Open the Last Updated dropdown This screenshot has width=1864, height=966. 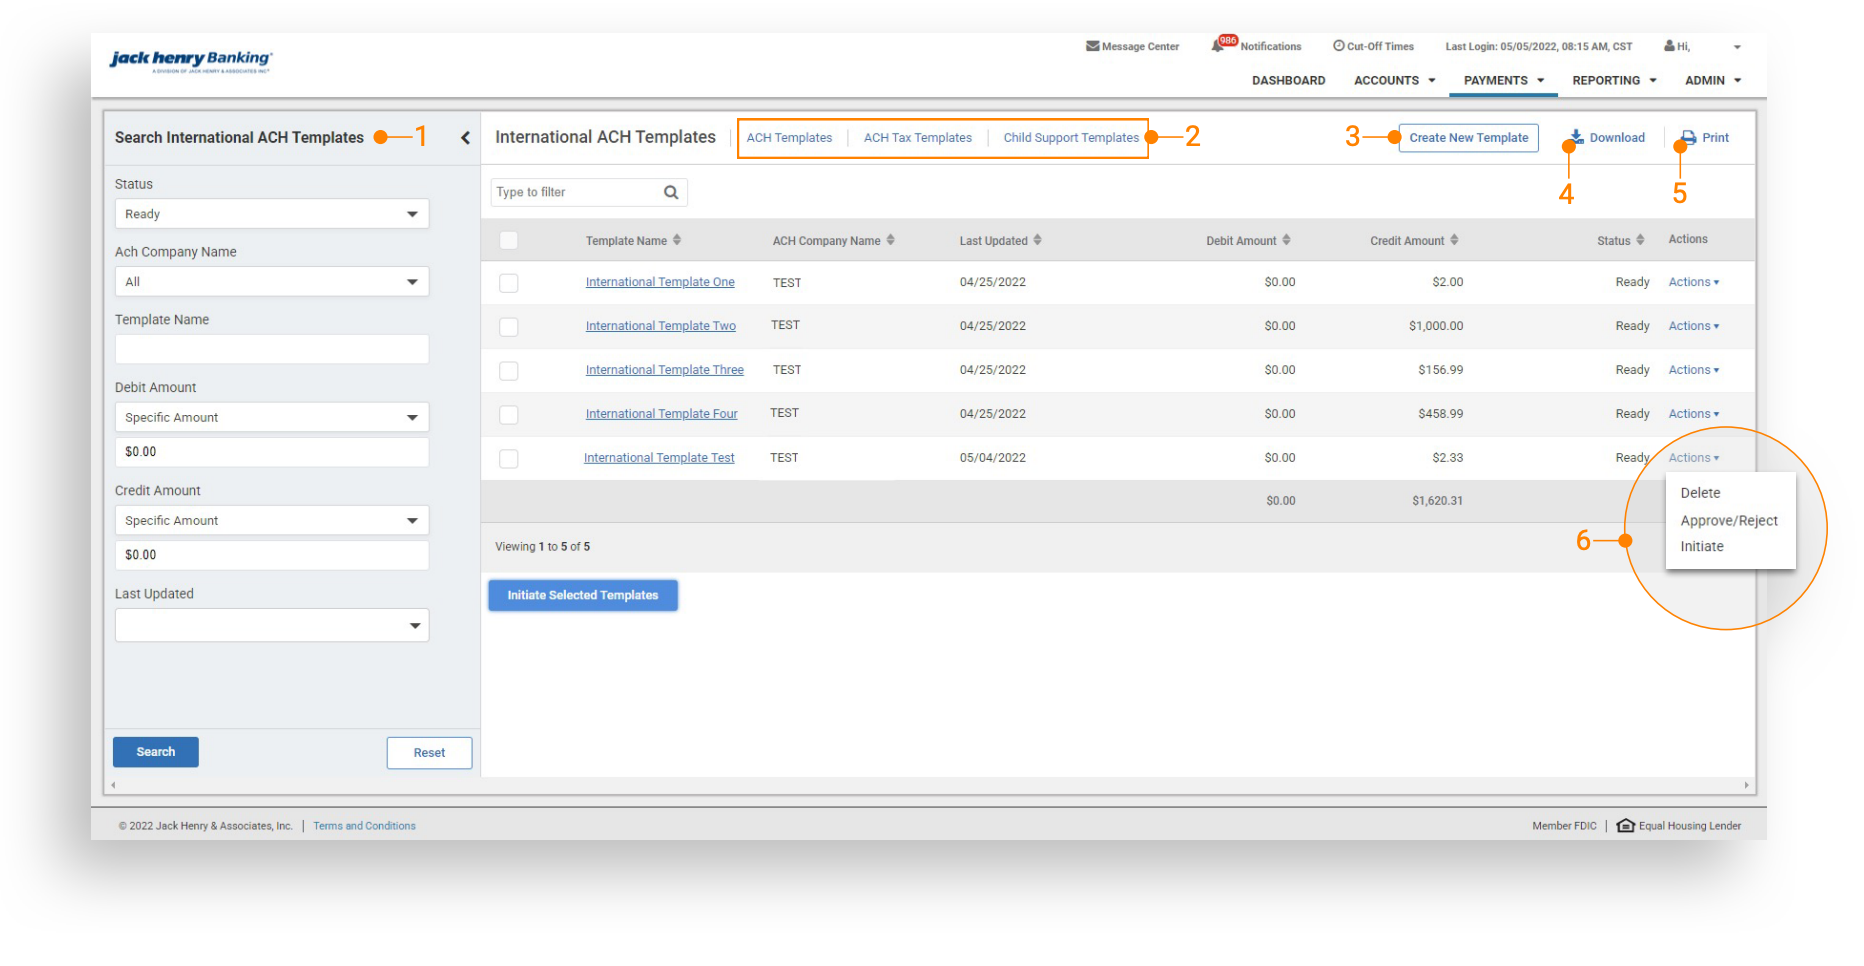(271, 626)
